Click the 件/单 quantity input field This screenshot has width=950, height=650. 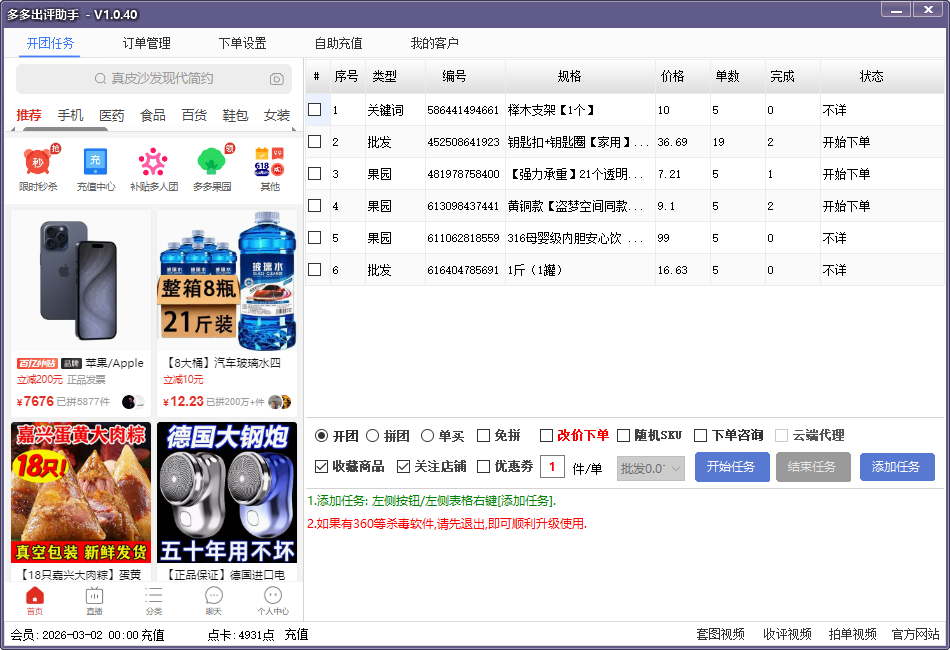(x=552, y=467)
